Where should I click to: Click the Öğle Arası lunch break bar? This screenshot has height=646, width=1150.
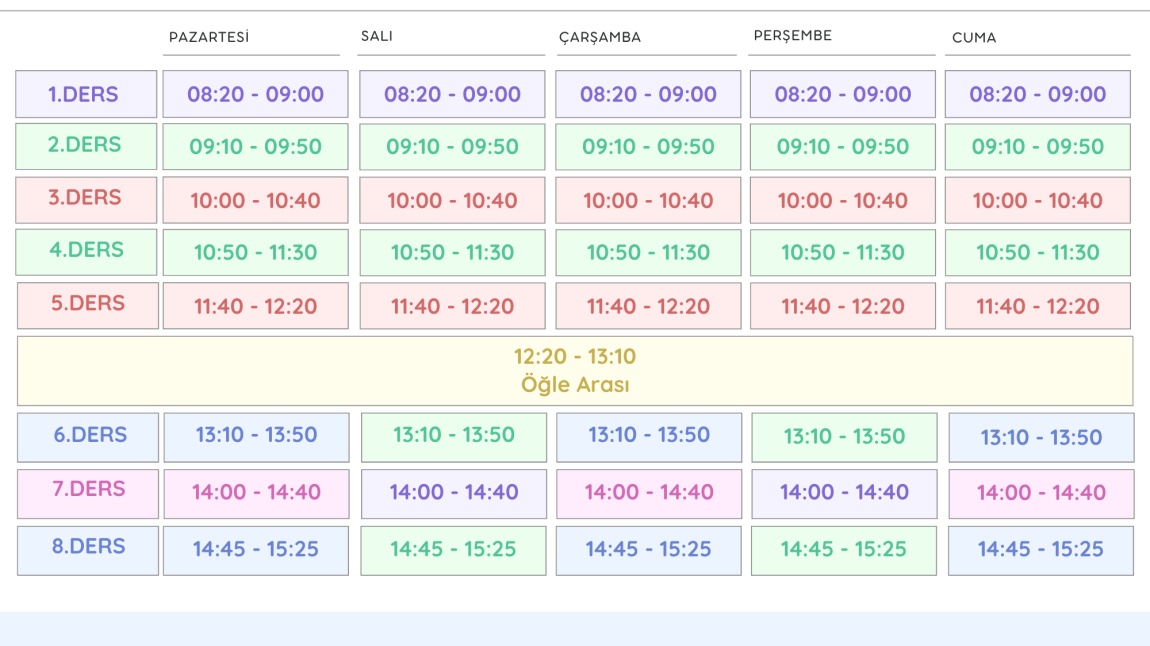[575, 370]
